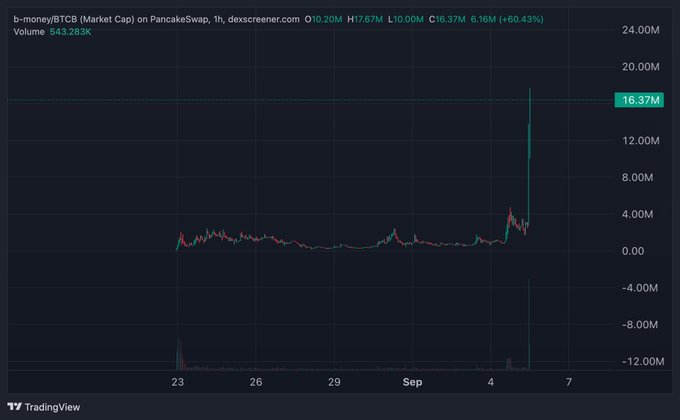Click the 4 date label on time axis

point(490,382)
